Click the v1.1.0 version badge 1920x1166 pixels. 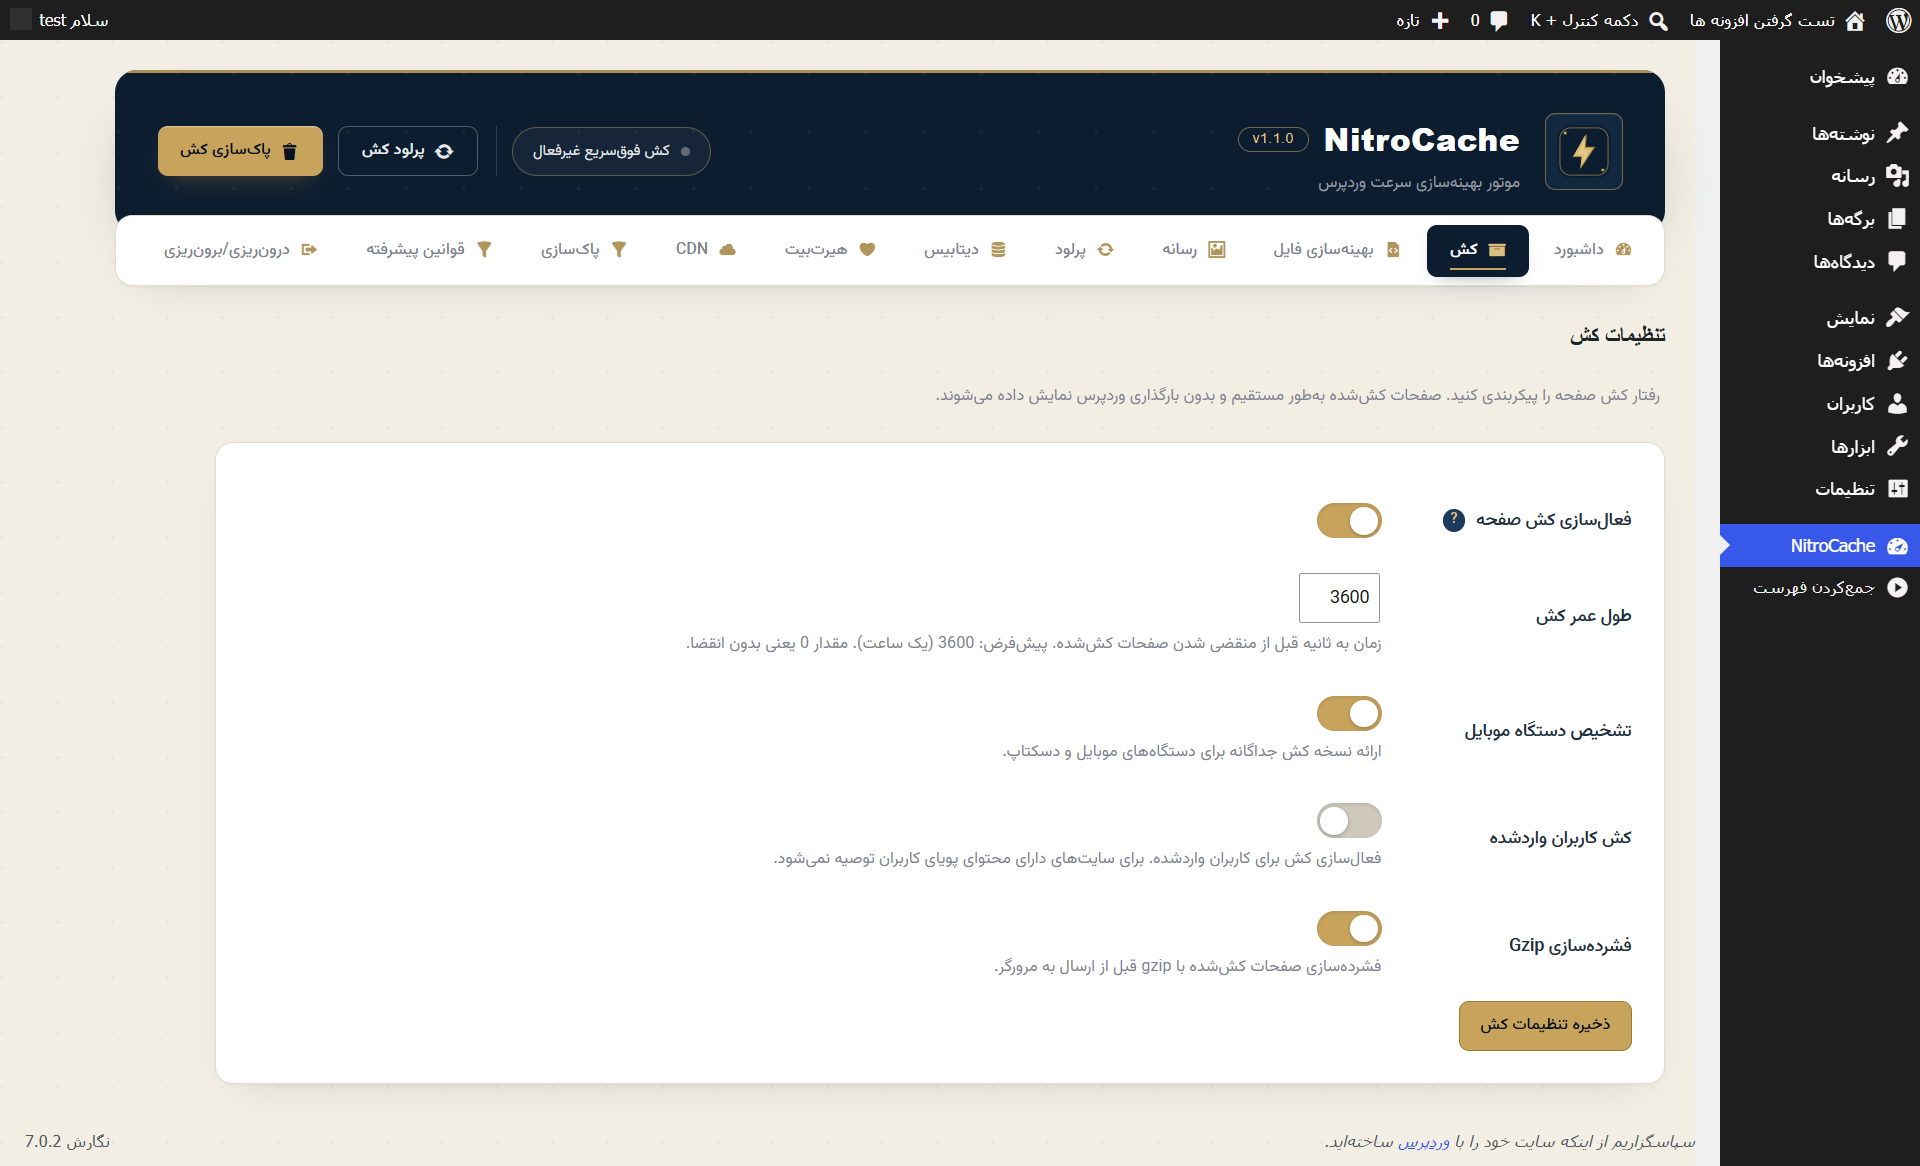coord(1273,139)
